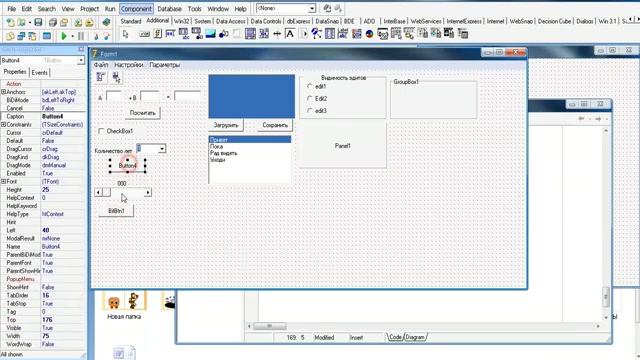Expand the Constraints property

click(3, 124)
